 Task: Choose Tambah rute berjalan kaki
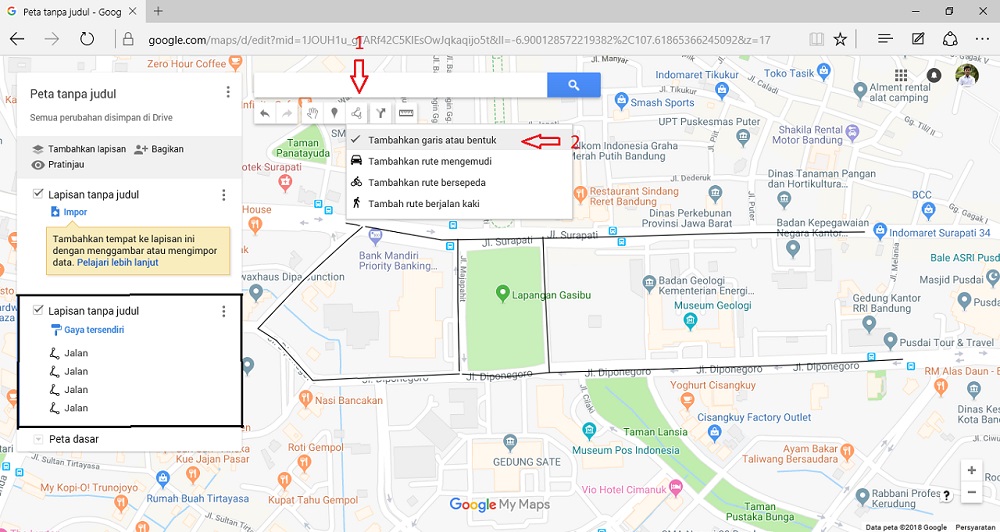coord(459,203)
